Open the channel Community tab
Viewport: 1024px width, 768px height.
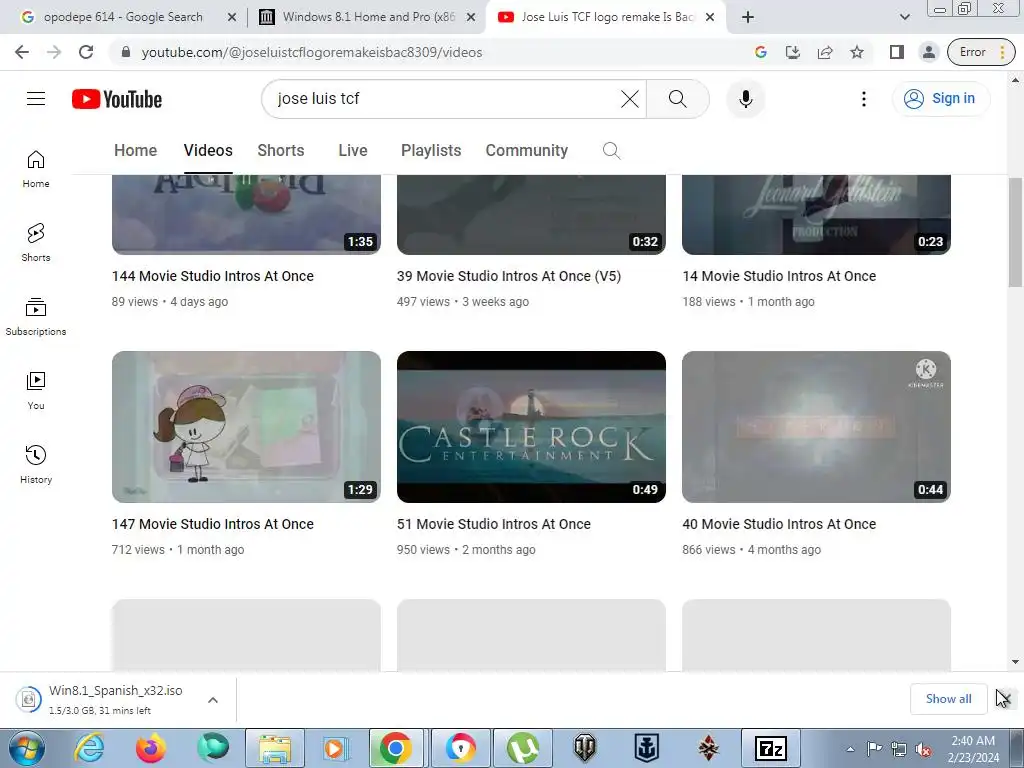coord(526,151)
